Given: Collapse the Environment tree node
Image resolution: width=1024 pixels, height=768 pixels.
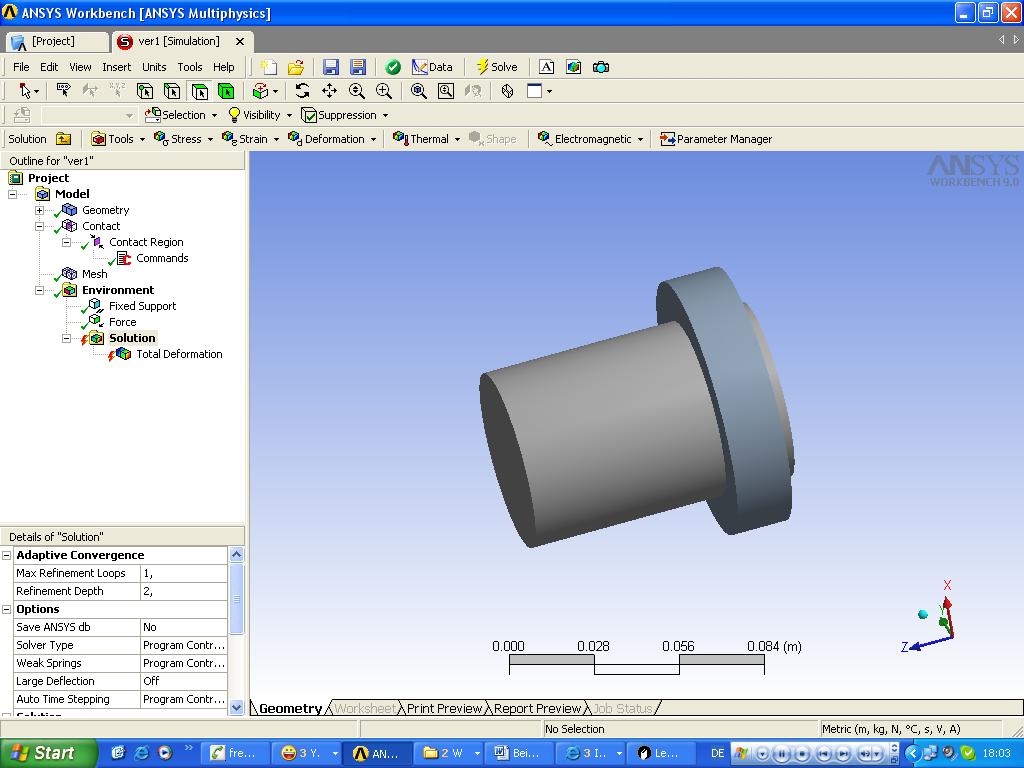Looking at the screenshot, I should (x=39, y=290).
